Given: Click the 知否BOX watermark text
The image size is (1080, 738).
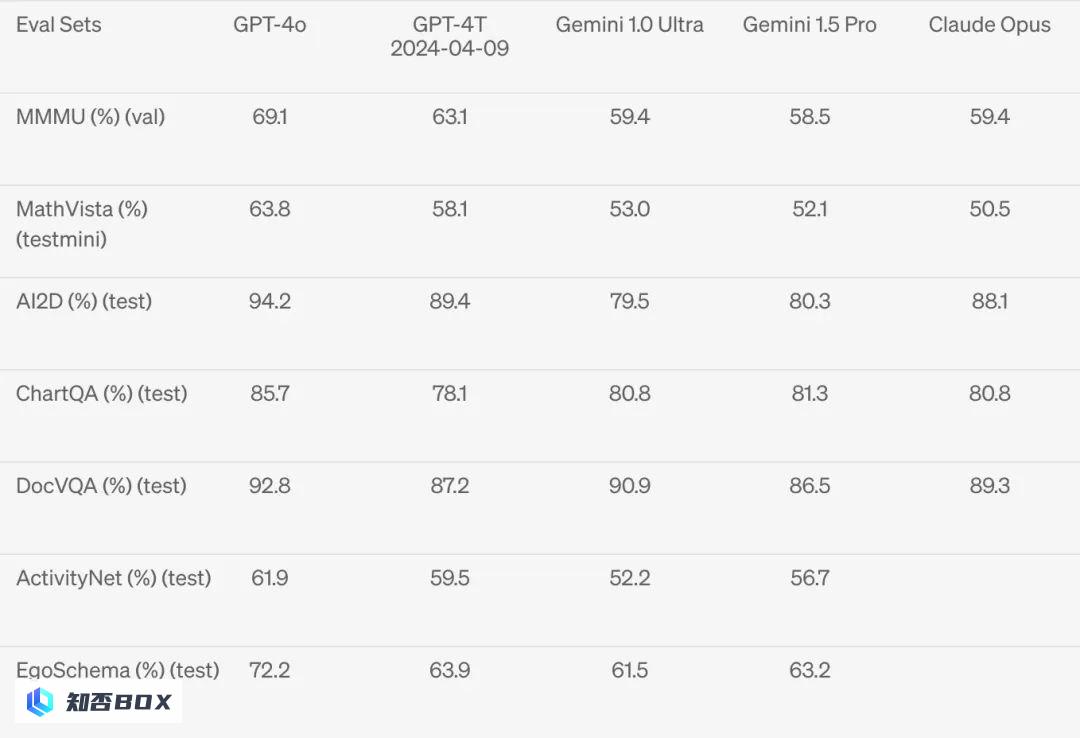Looking at the screenshot, I should (x=118, y=702).
